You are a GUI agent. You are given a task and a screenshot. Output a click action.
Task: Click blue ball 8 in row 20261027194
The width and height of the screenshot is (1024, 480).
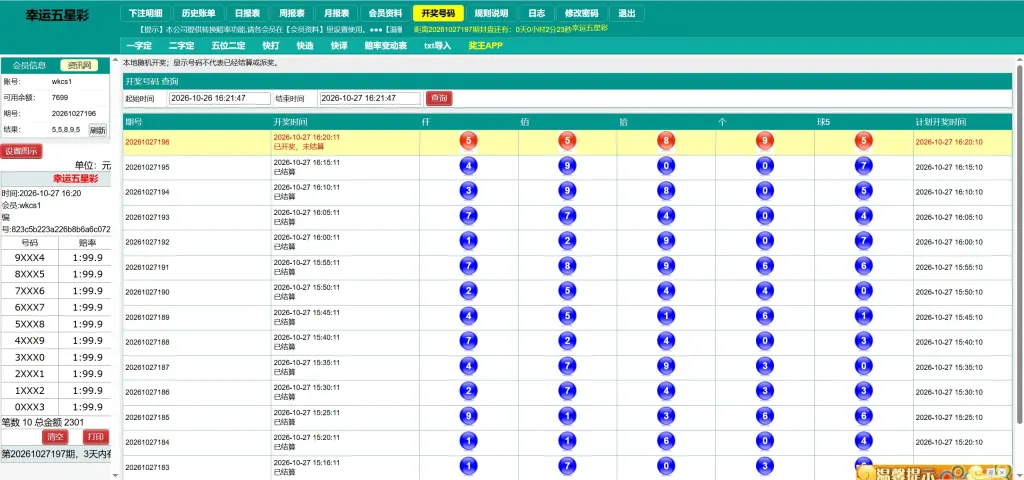[x=666, y=191]
